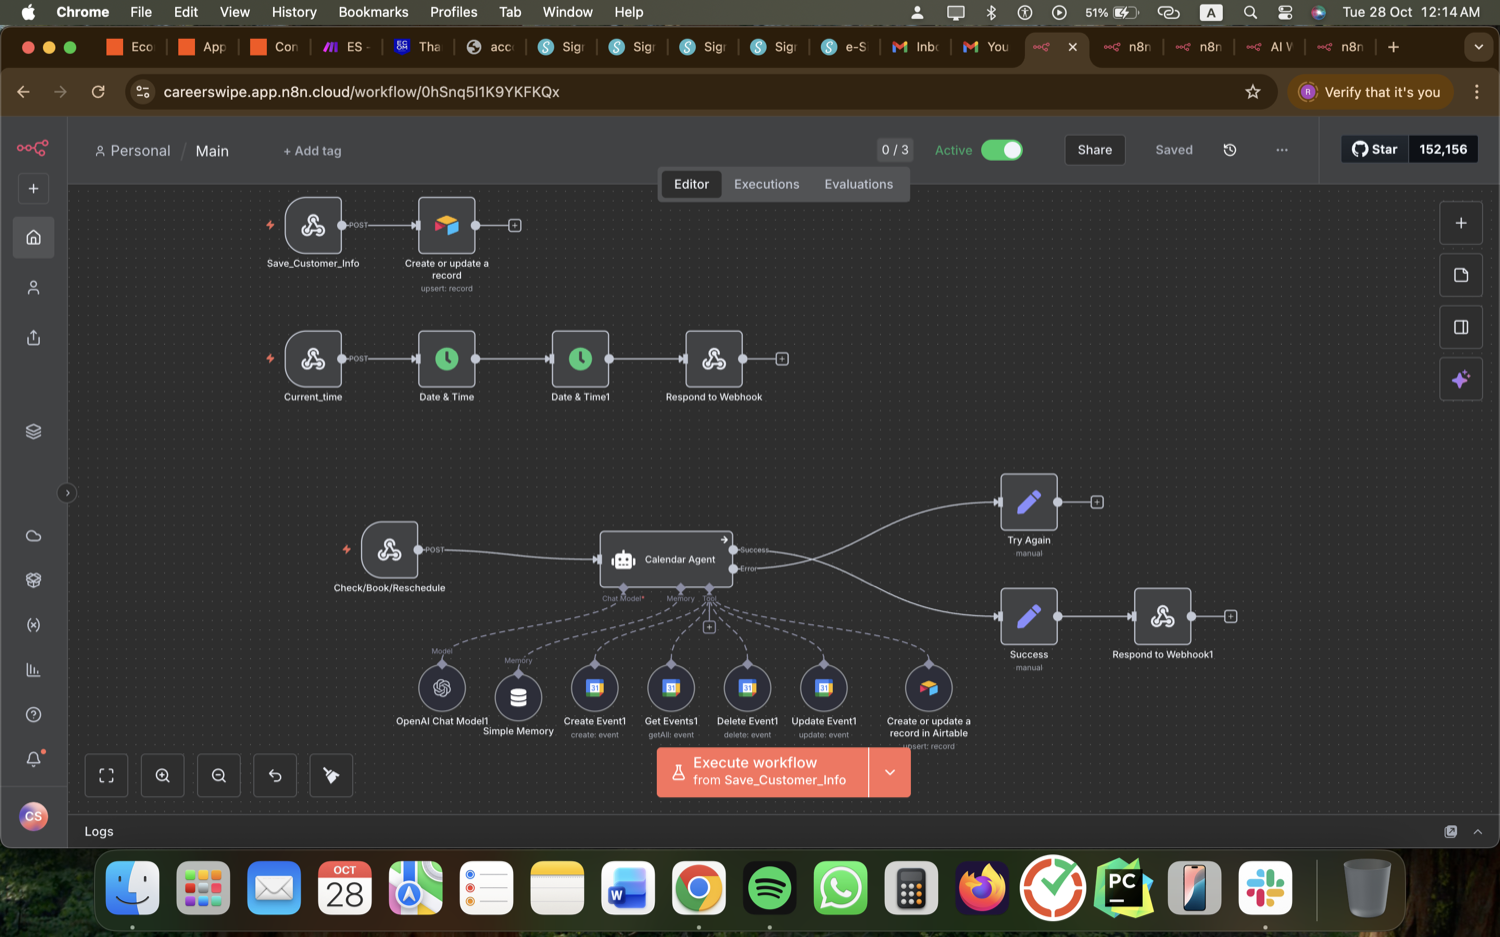Click the Share button

pos(1095,150)
